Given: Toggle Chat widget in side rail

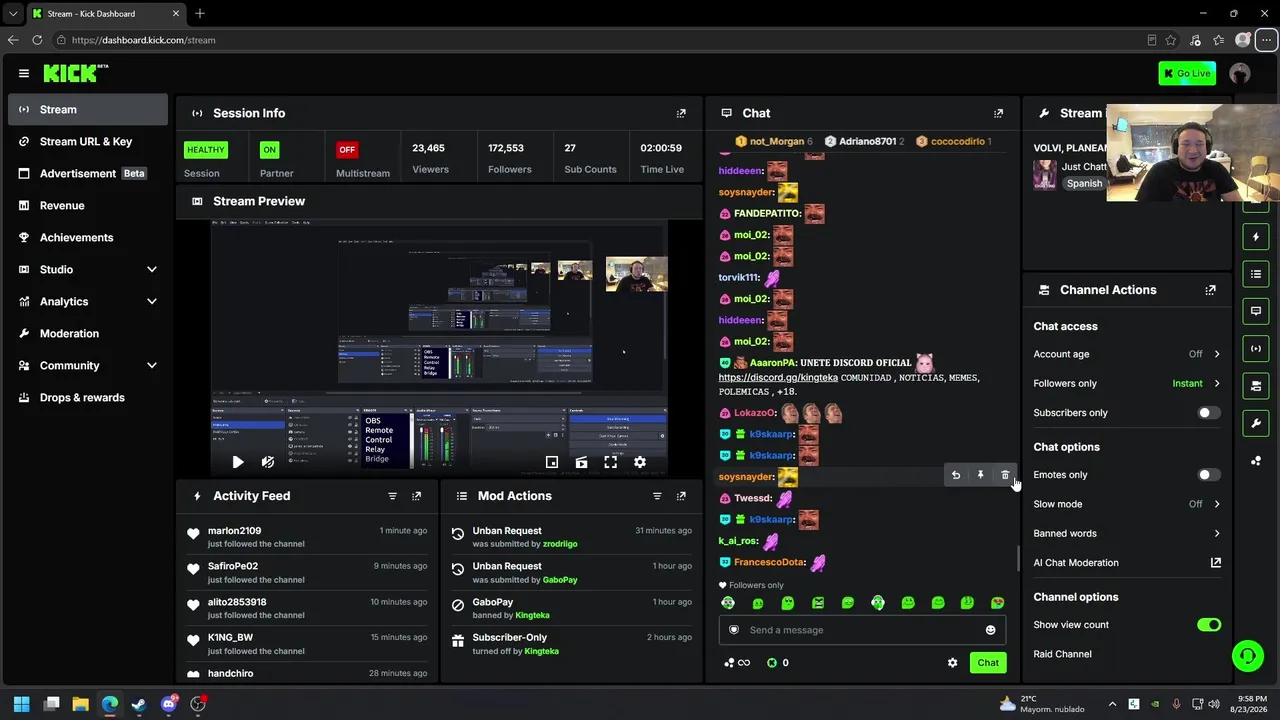Looking at the screenshot, I should [x=1256, y=311].
